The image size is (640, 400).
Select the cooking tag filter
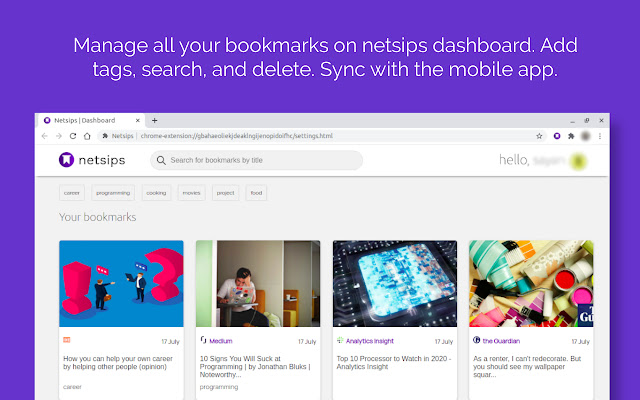pos(156,193)
